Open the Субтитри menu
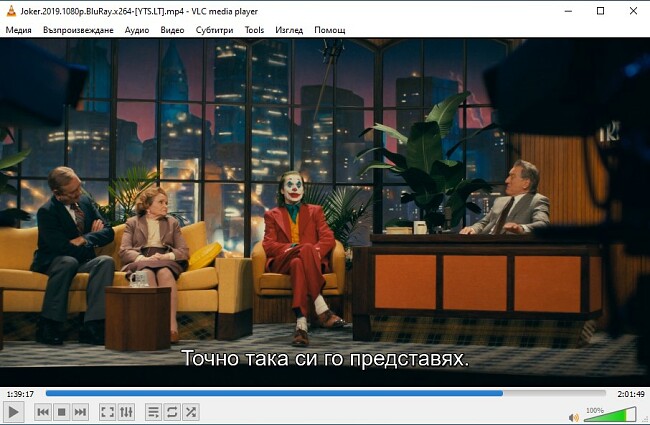Screen dimensions: 650x425 click(214, 30)
